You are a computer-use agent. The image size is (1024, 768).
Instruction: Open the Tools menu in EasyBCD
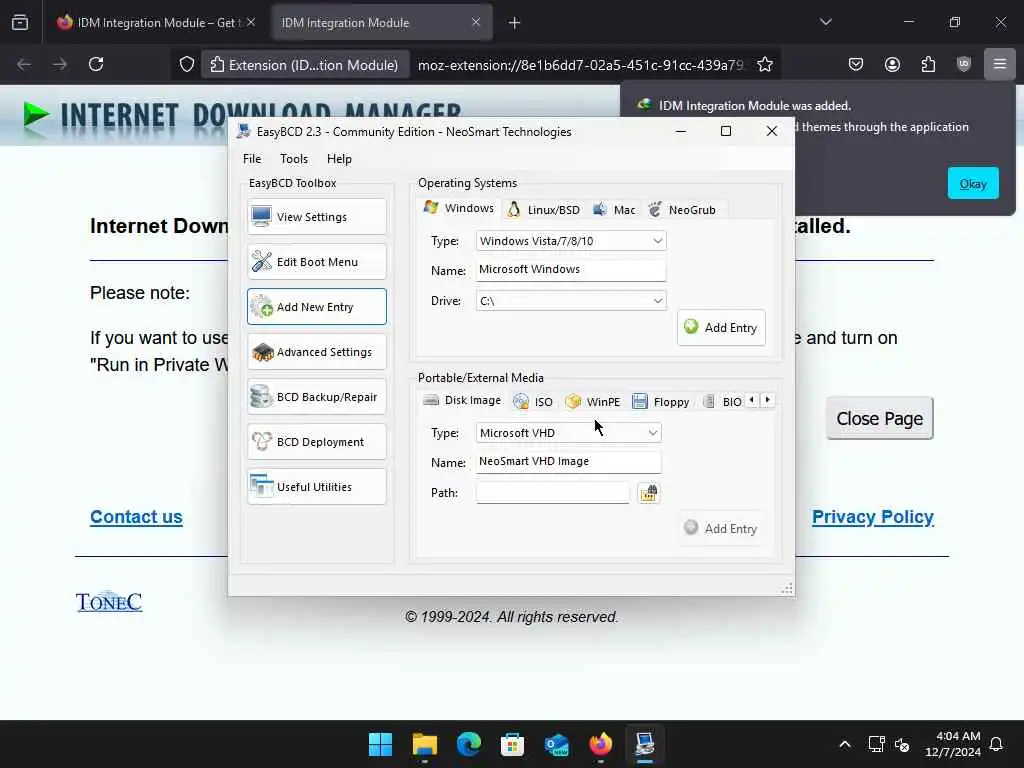[294, 159]
